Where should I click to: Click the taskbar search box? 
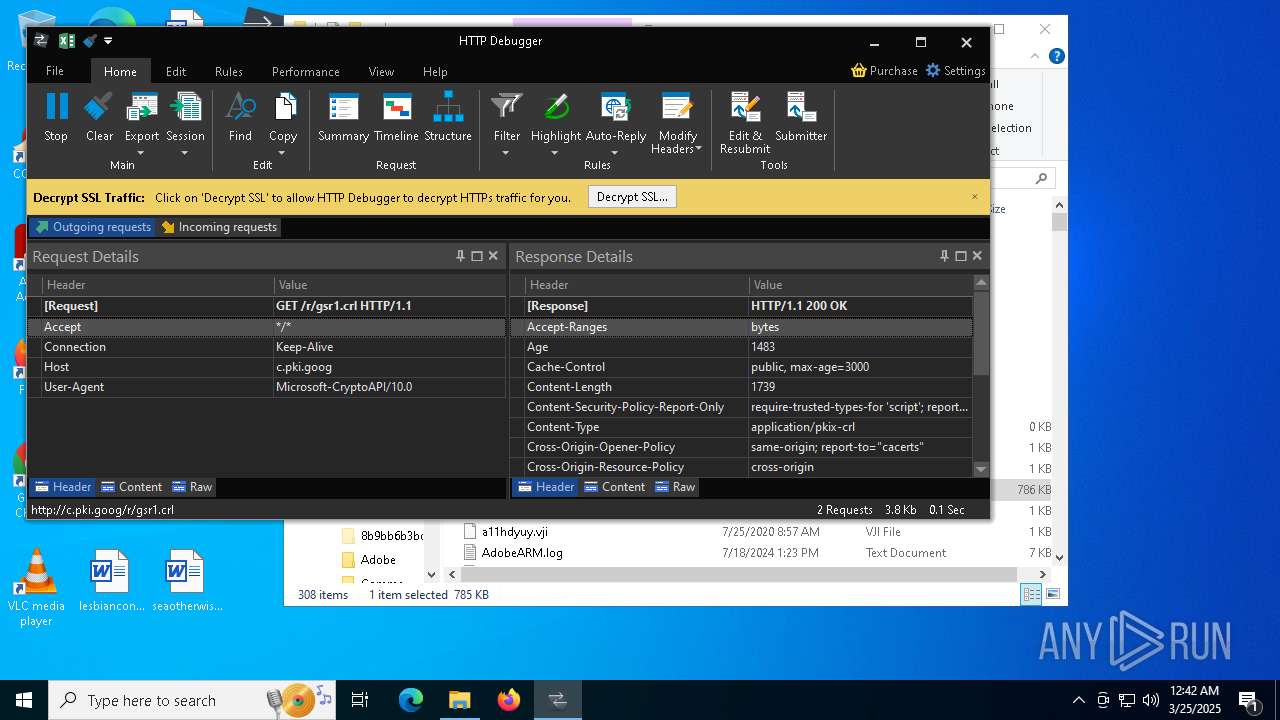point(193,700)
